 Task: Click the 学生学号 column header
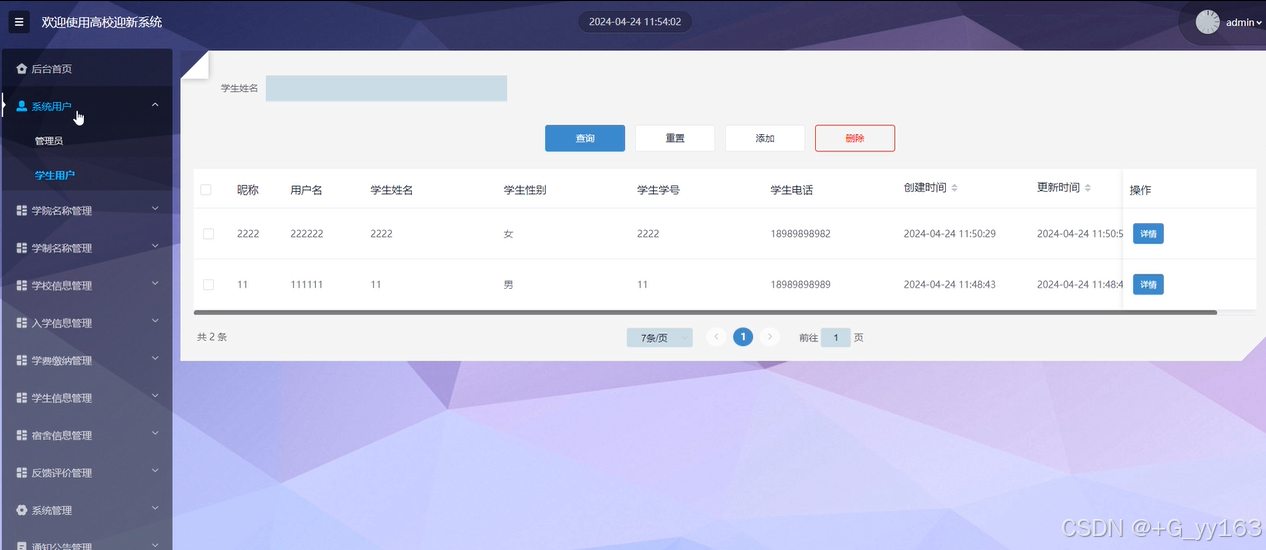(x=658, y=190)
